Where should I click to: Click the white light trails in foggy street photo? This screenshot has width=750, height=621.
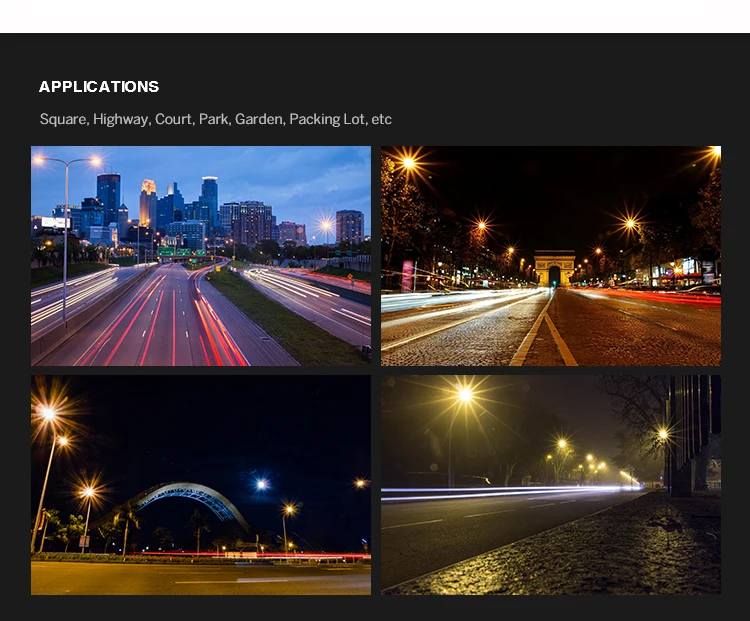point(500,491)
